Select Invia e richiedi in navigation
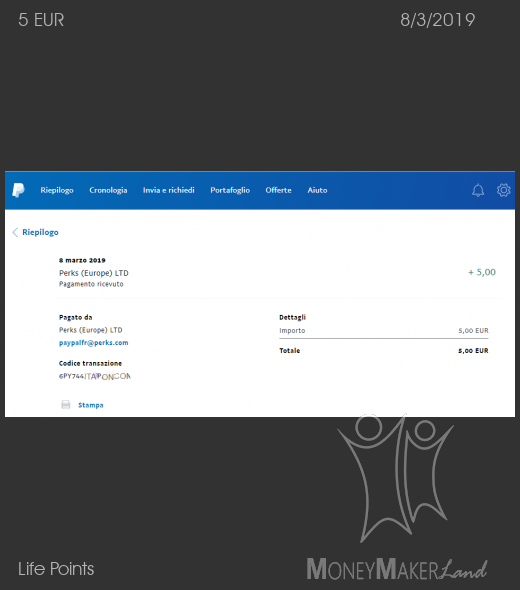Screen dimensions: 520x590 coord(169,190)
